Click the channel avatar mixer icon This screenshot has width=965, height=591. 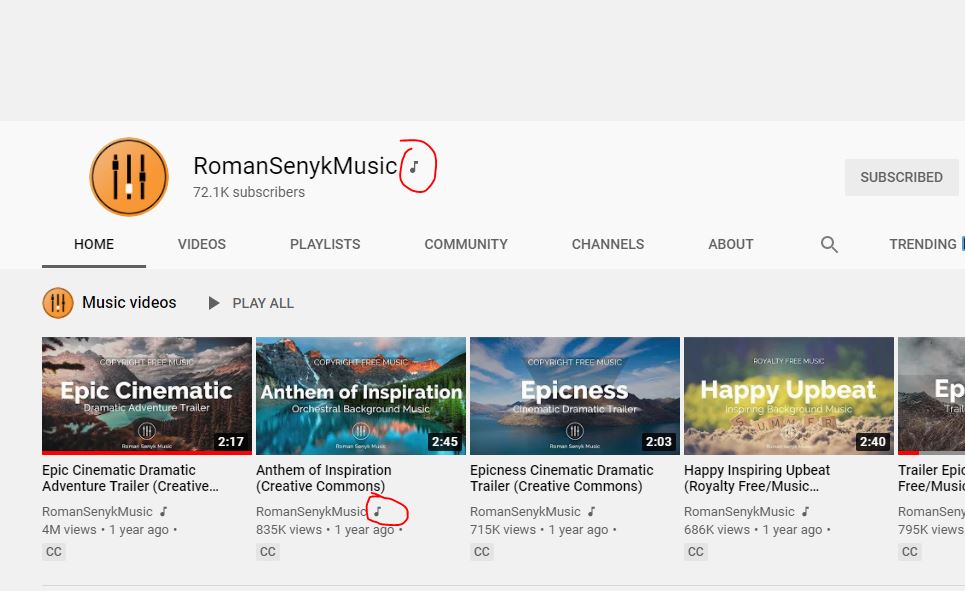129,176
